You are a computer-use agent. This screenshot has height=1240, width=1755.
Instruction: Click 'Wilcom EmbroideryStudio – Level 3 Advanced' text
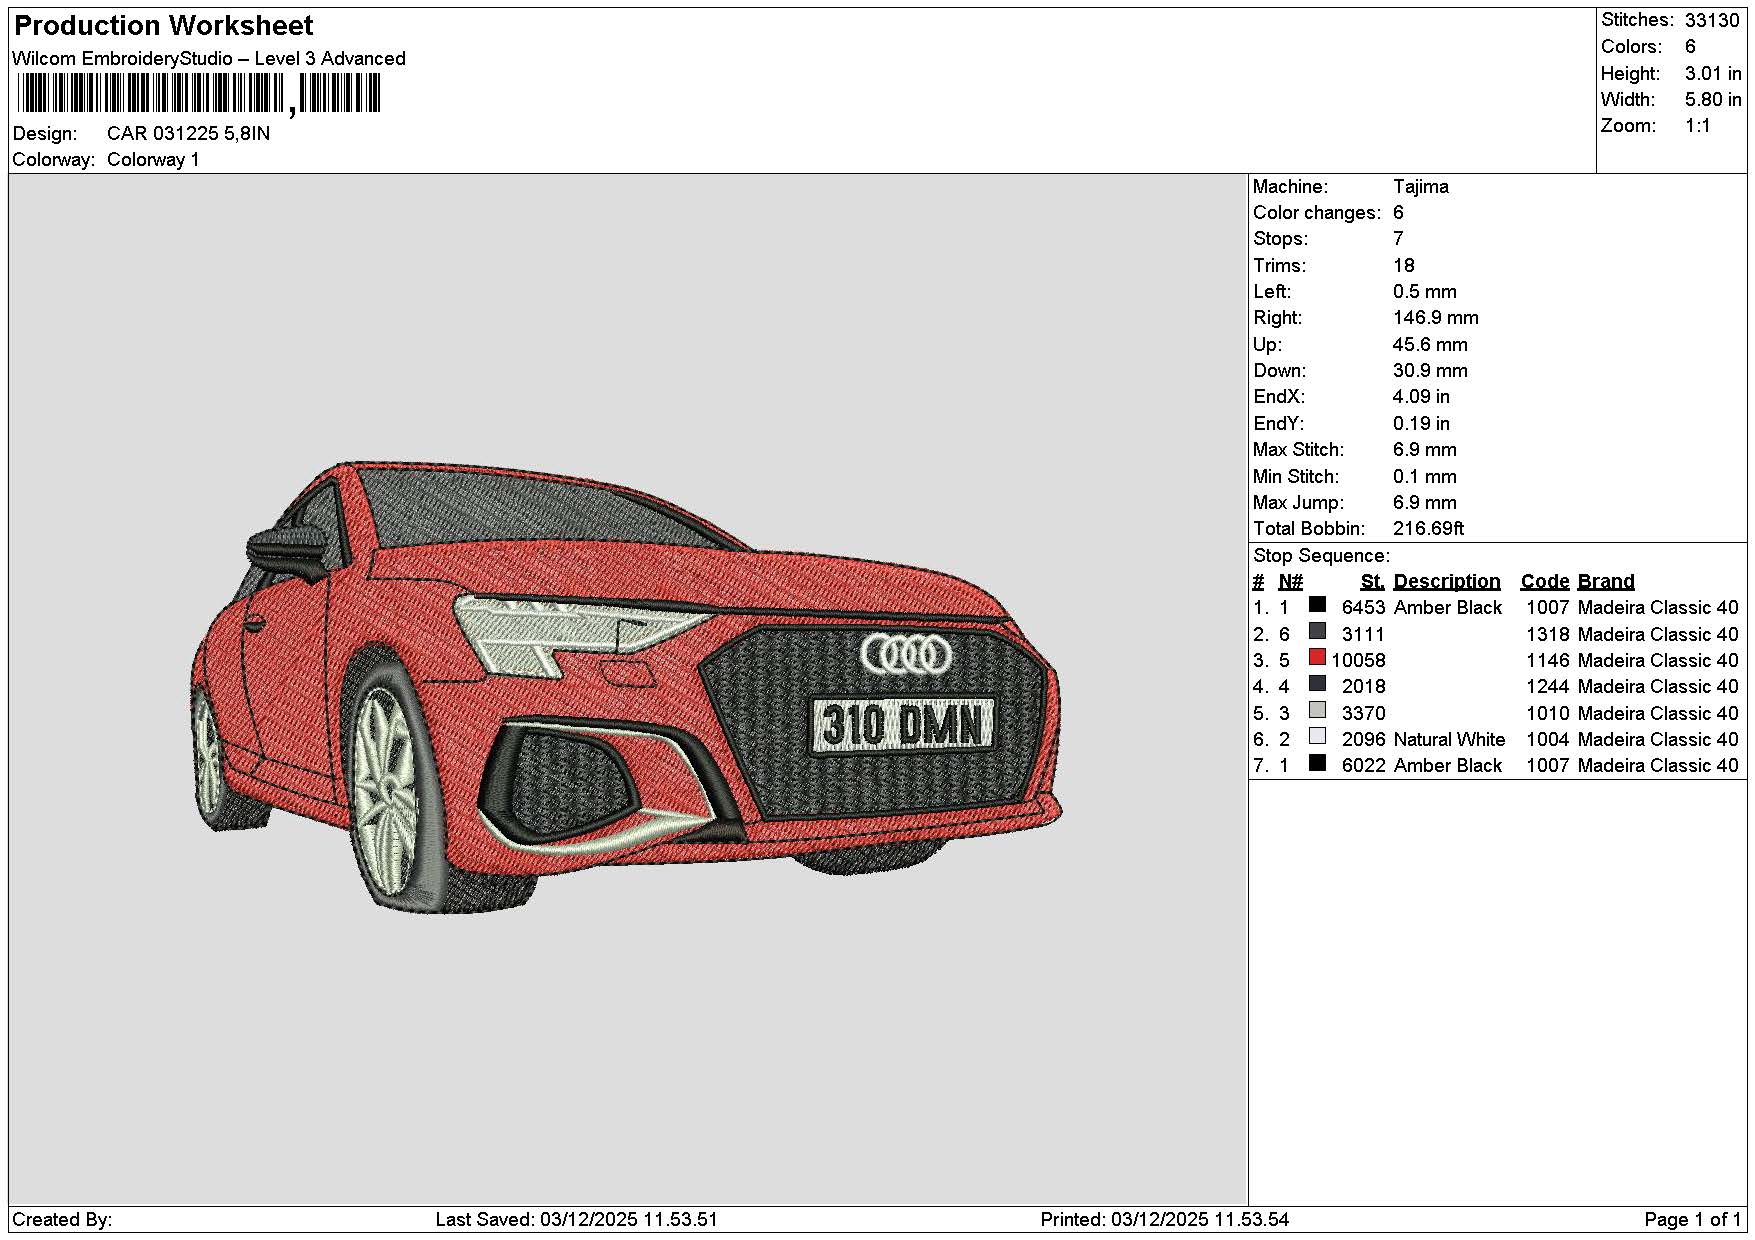pos(209,58)
